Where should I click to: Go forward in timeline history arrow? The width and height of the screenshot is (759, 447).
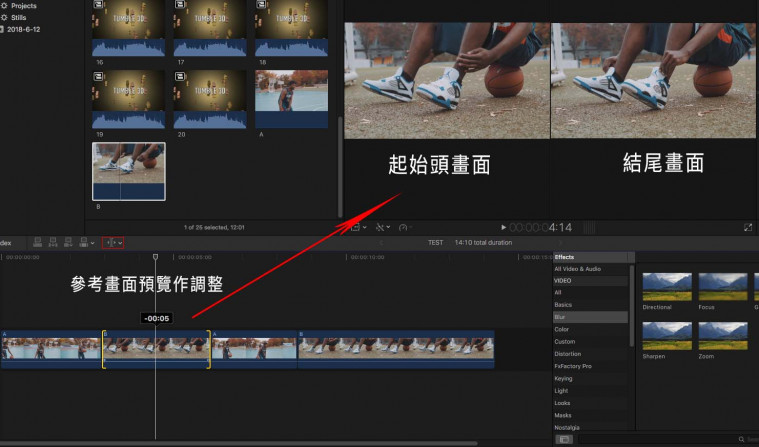pyautogui.click(x=561, y=243)
